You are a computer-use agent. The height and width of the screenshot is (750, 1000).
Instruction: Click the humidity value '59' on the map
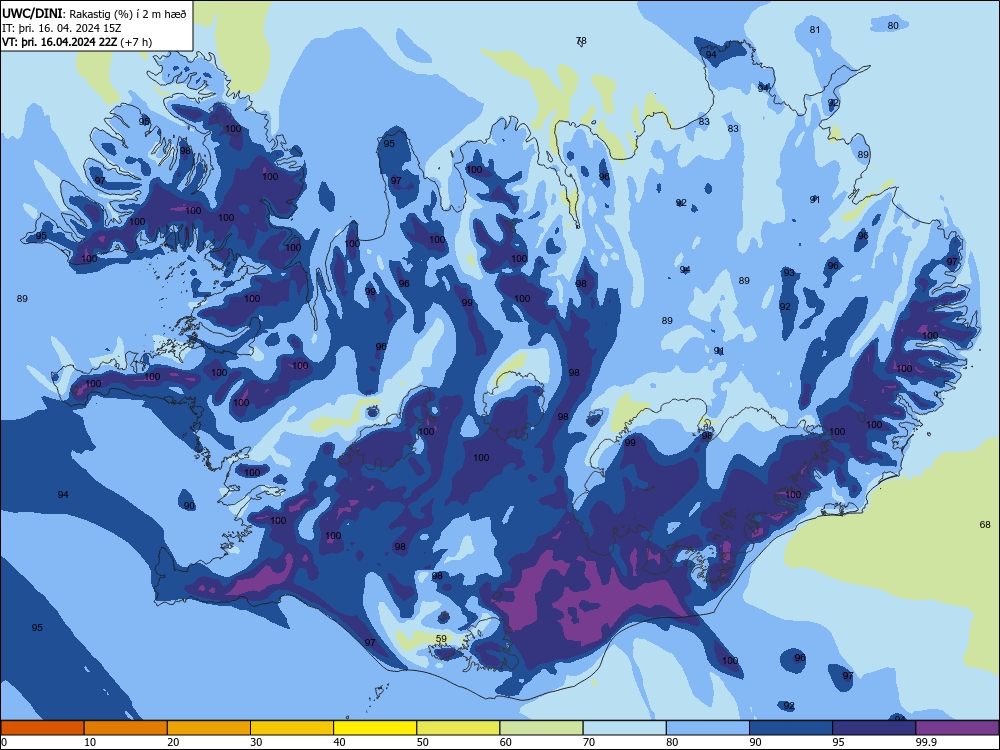pyautogui.click(x=441, y=638)
